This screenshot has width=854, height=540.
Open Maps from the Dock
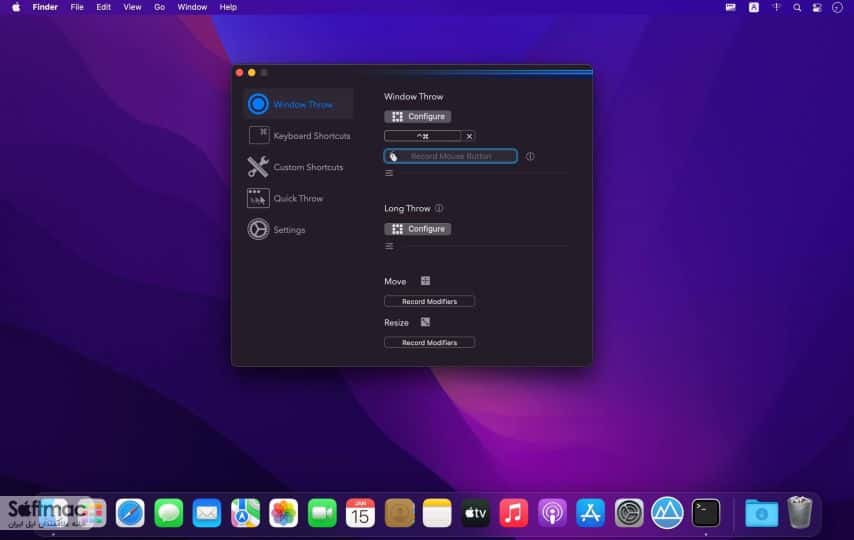pos(245,513)
